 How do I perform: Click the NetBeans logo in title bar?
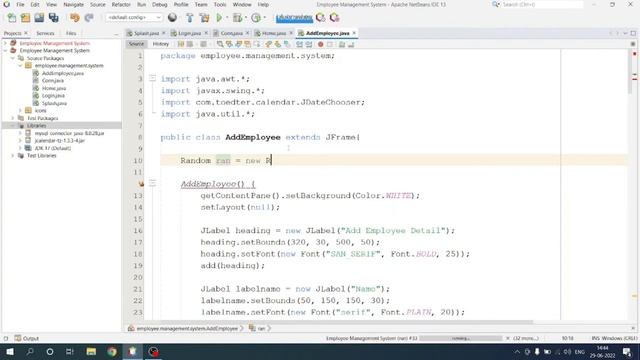tap(6, 4)
